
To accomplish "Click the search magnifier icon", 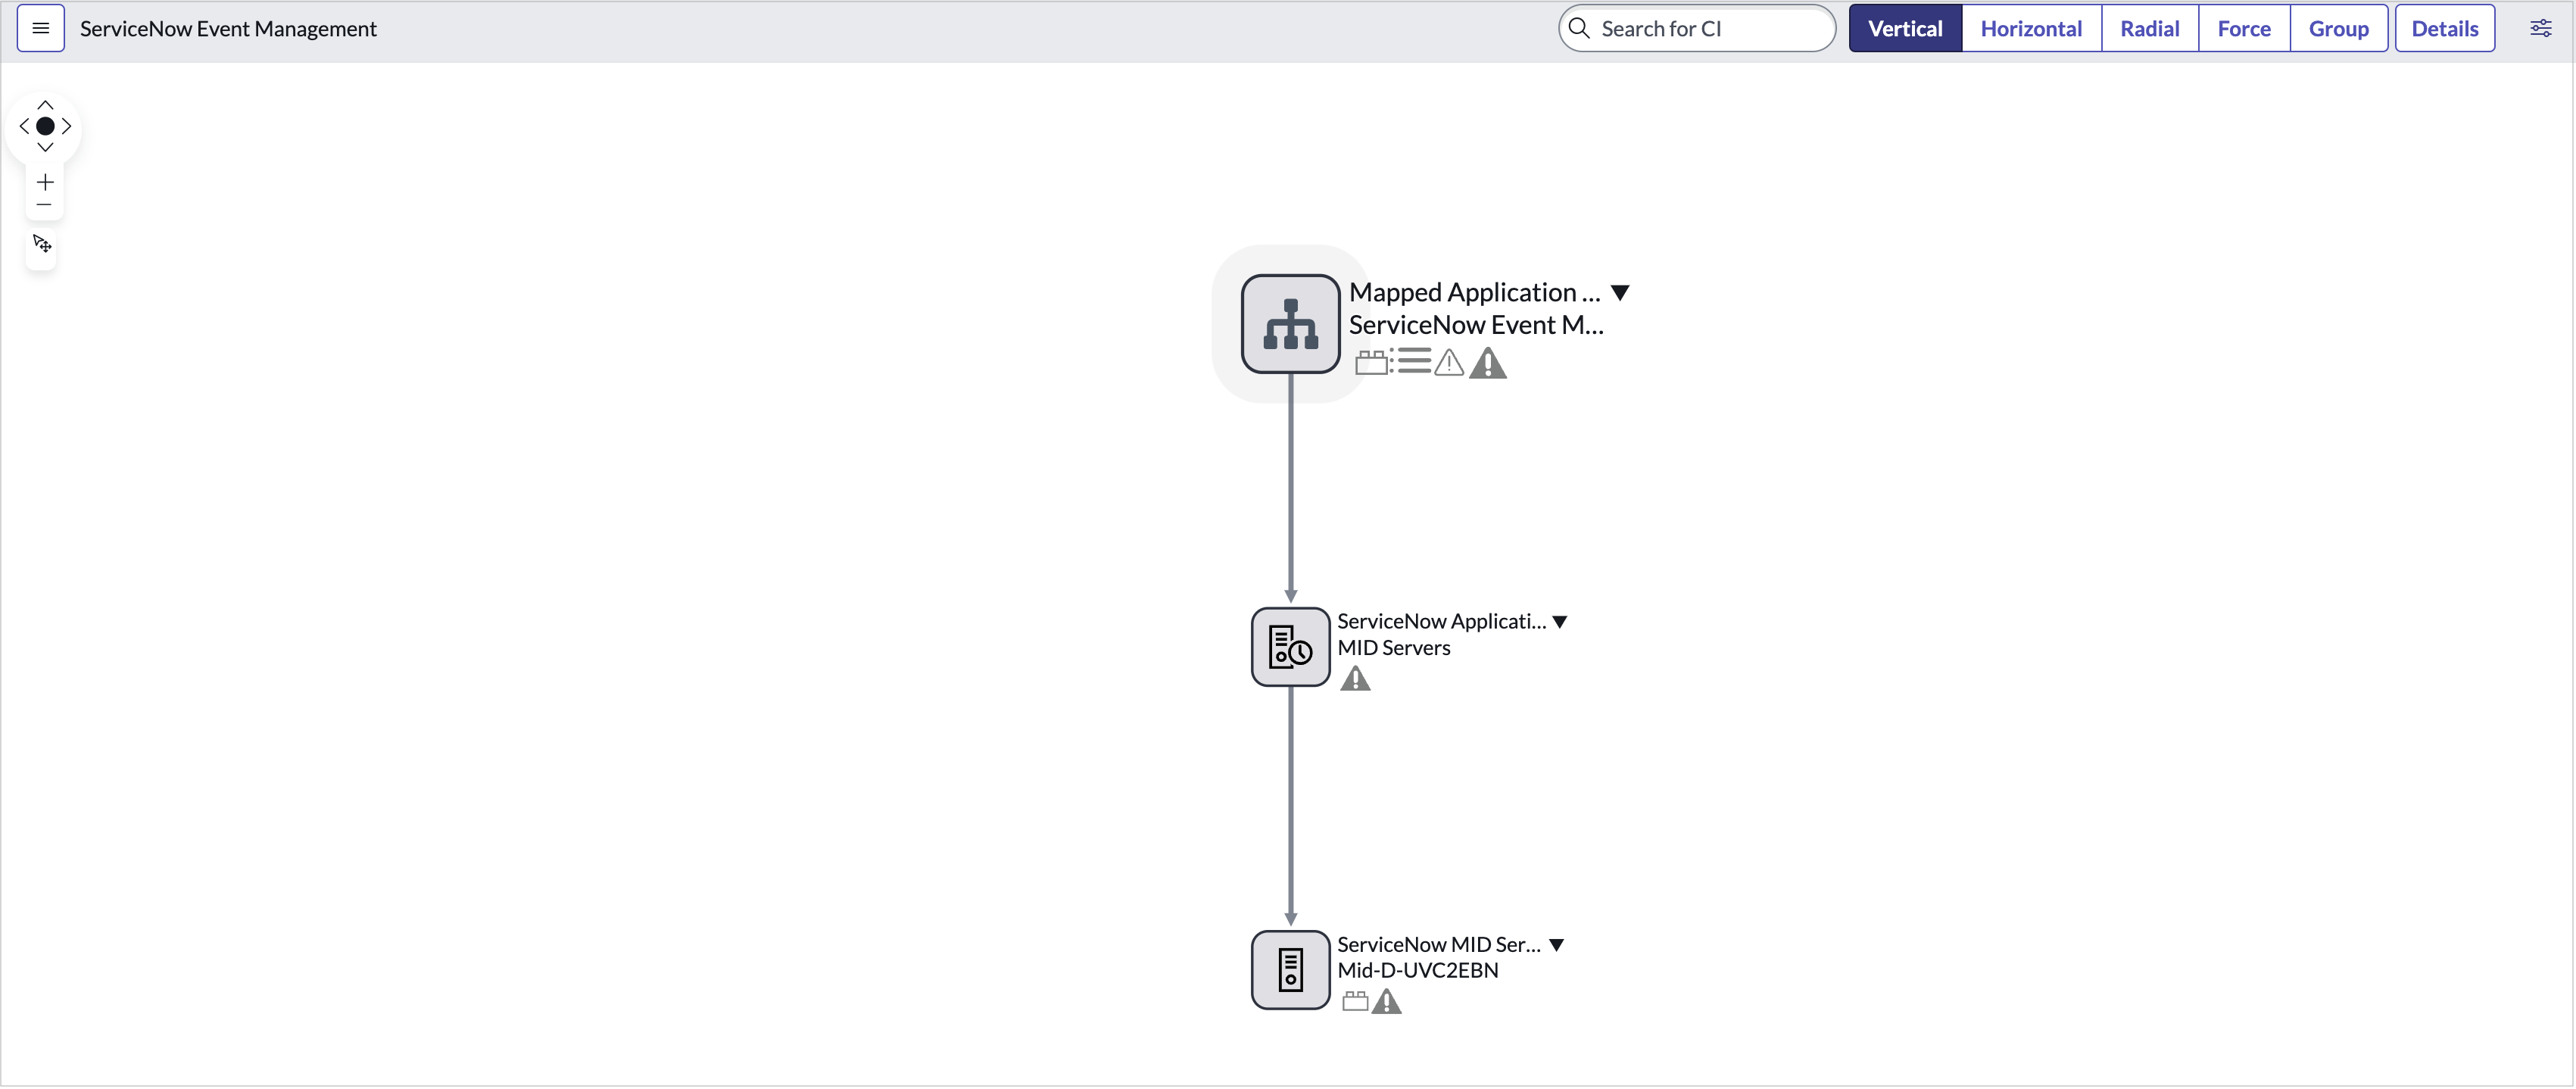I will pyautogui.click(x=1579, y=28).
